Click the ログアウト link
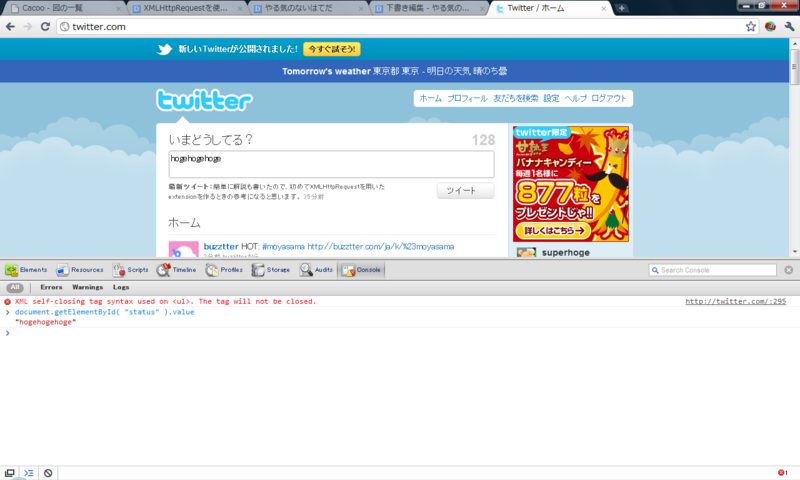Screen dimensions: 800x480 click(609, 98)
